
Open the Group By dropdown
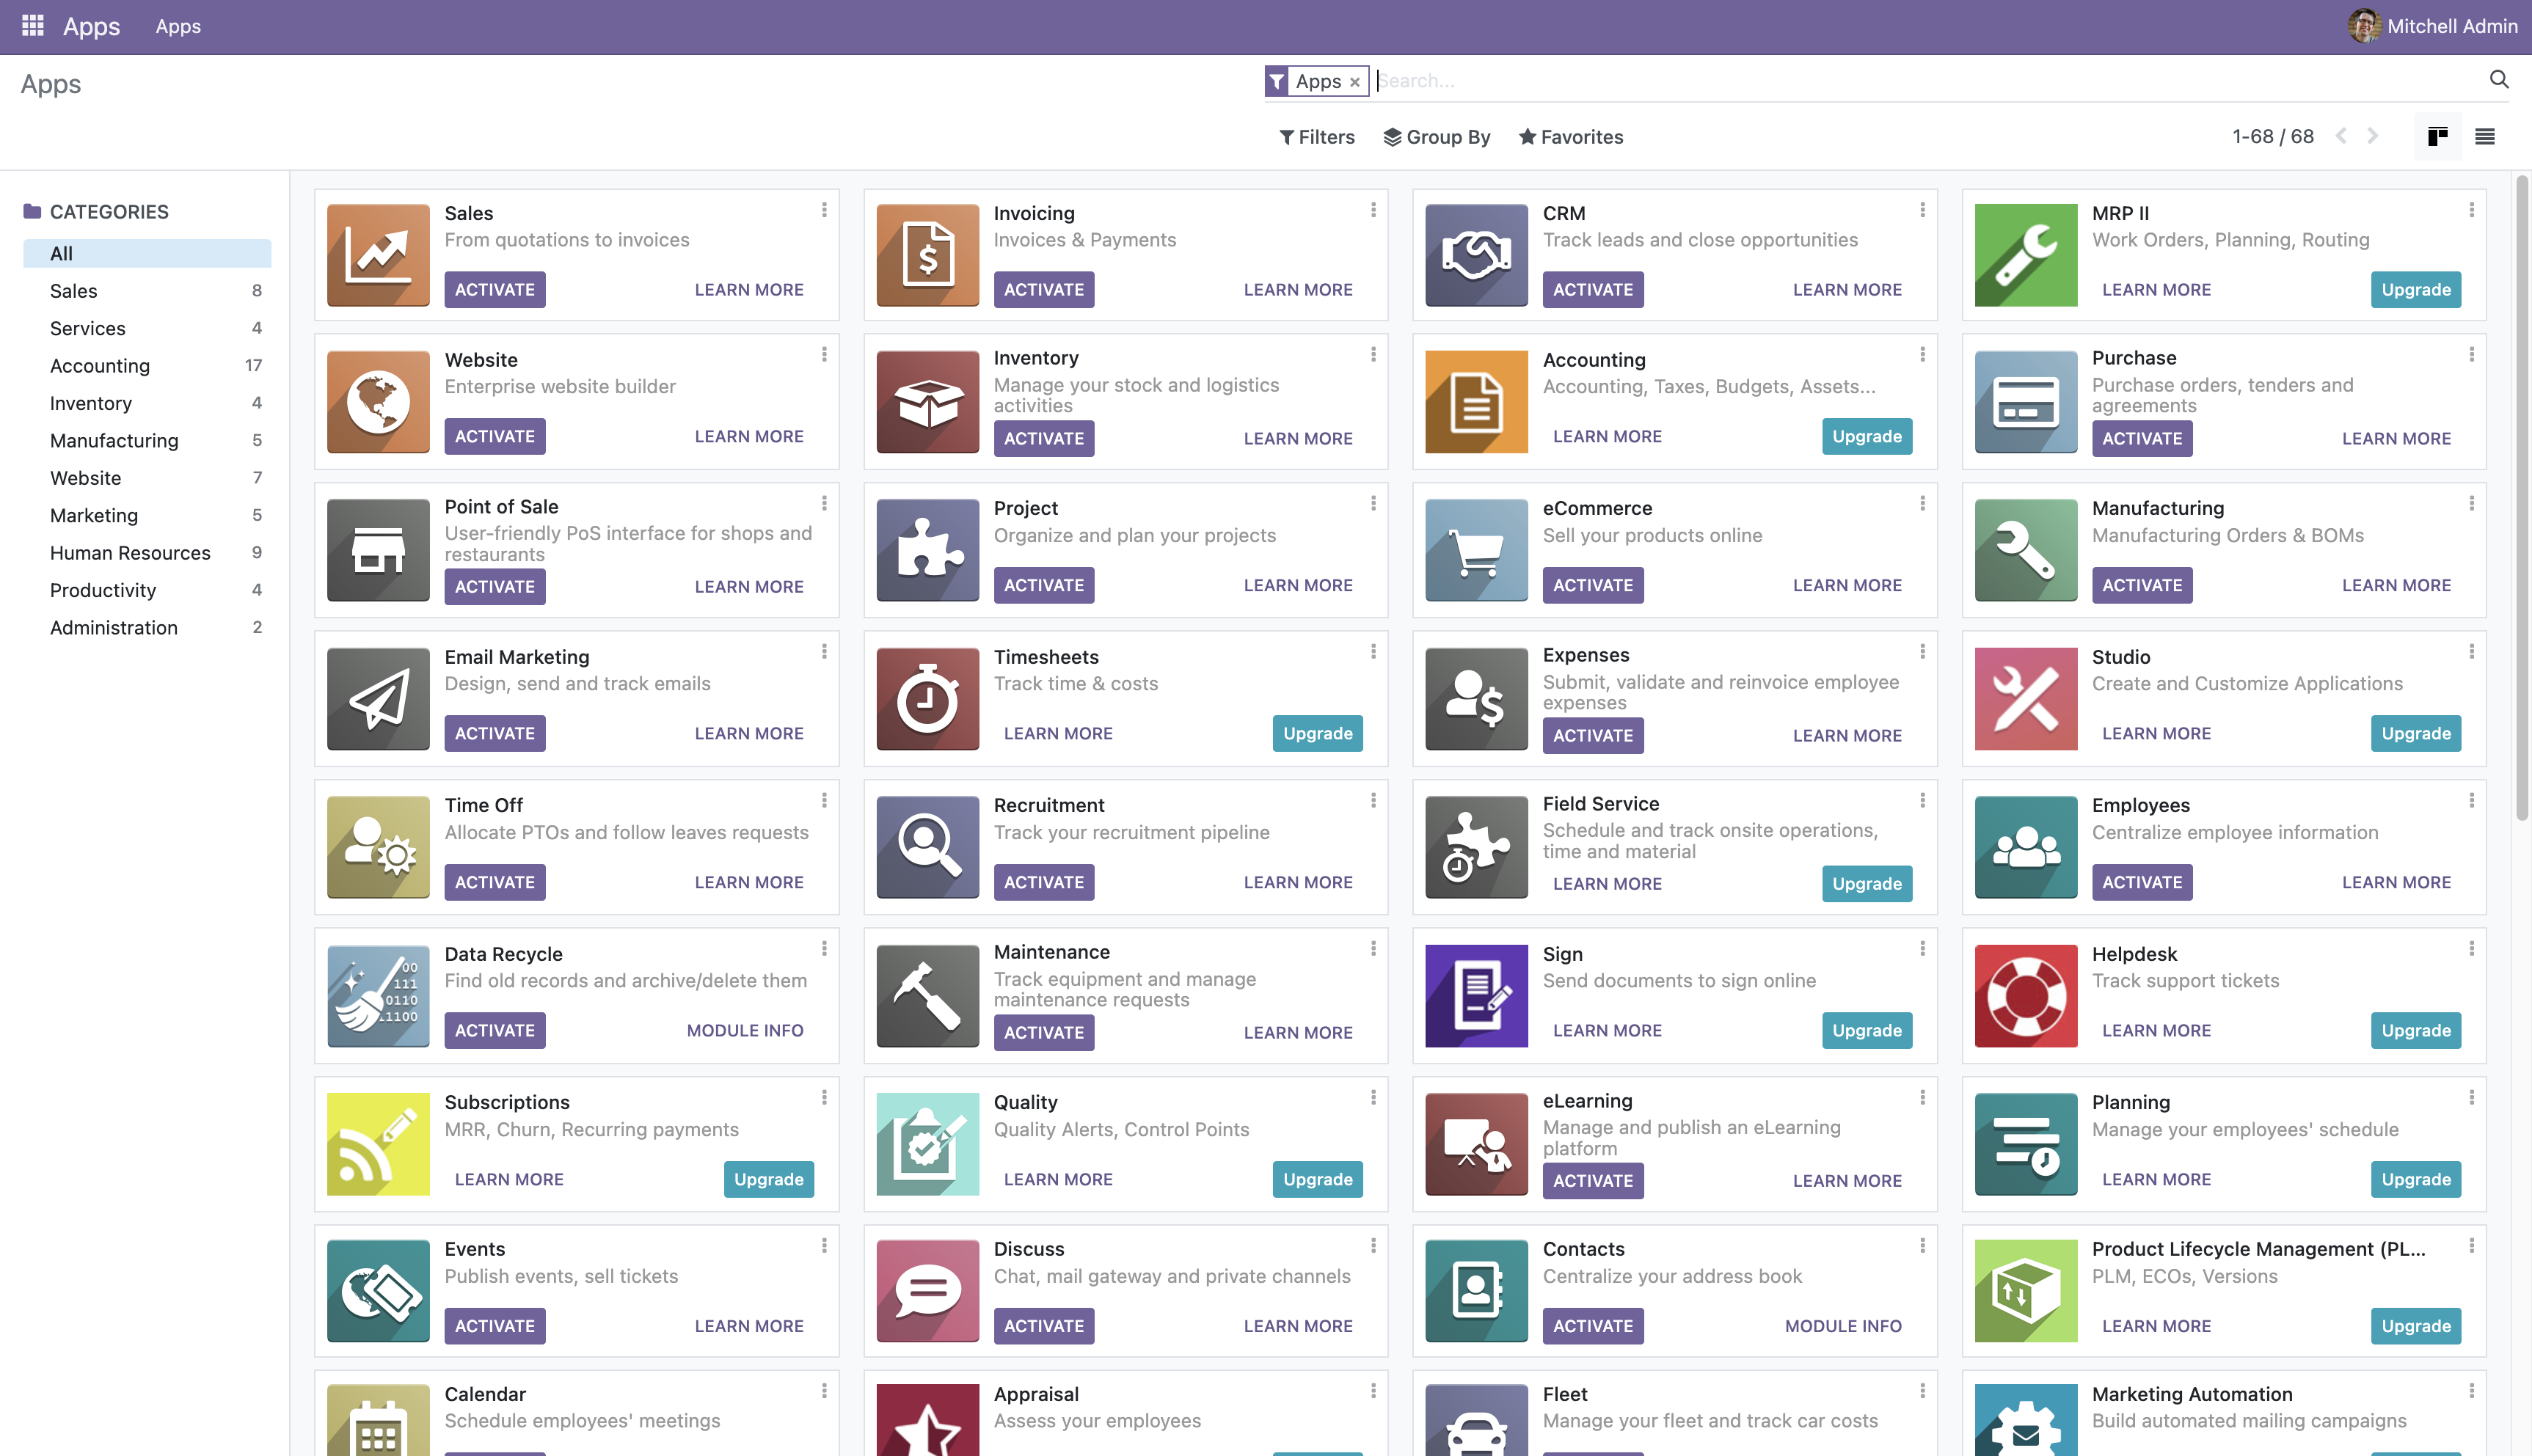[1436, 137]
